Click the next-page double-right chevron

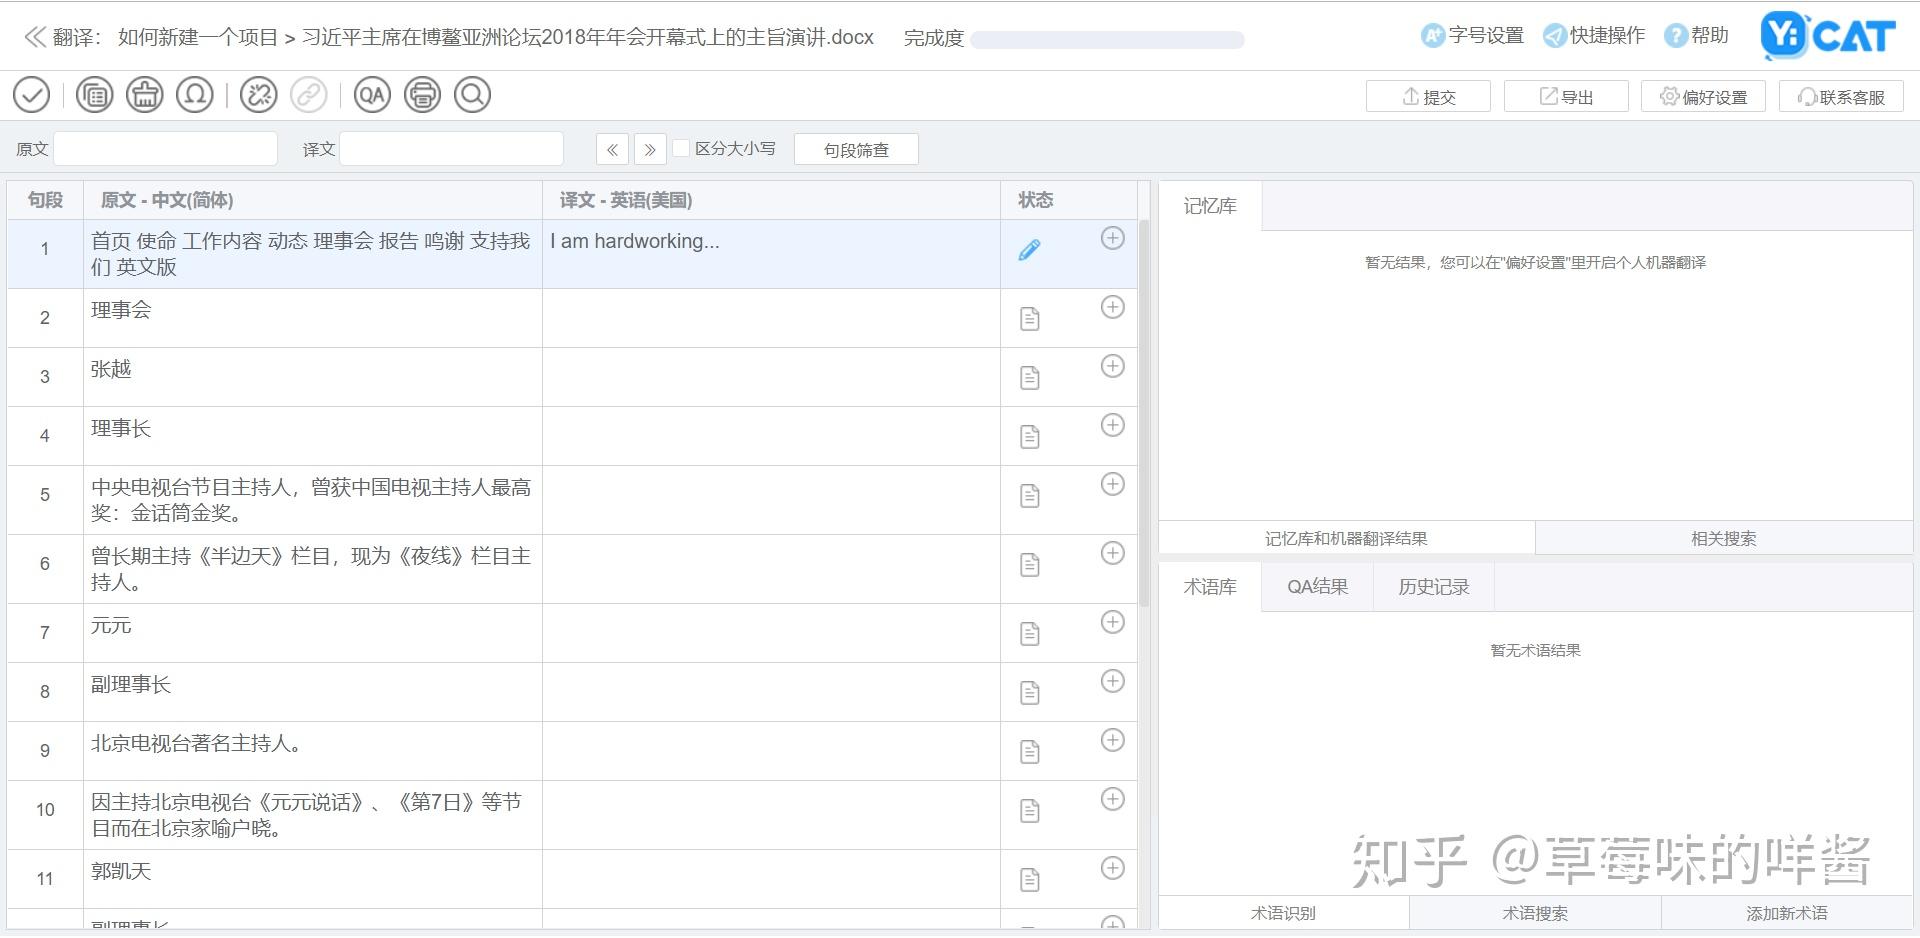(650, 148)
